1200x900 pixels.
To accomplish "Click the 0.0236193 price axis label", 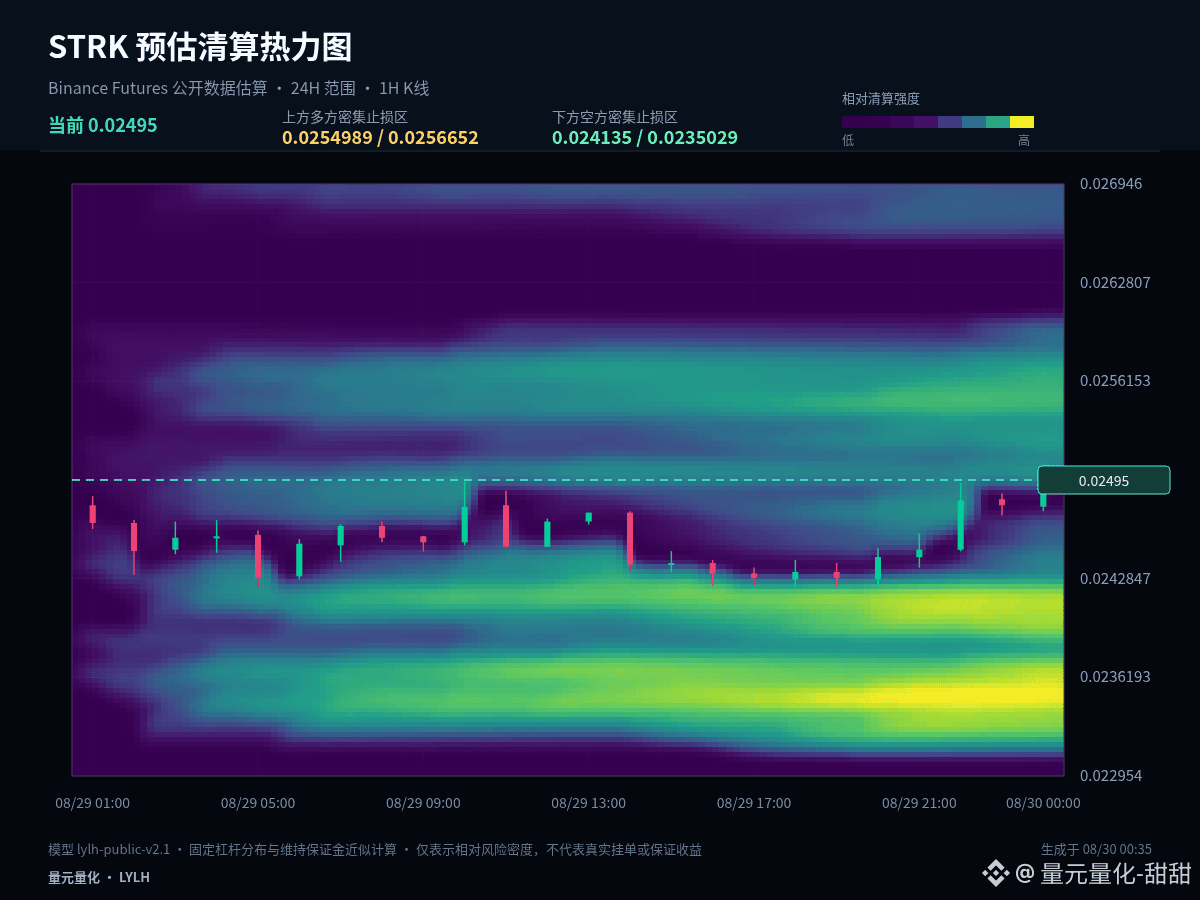I will pos(1115,677).
